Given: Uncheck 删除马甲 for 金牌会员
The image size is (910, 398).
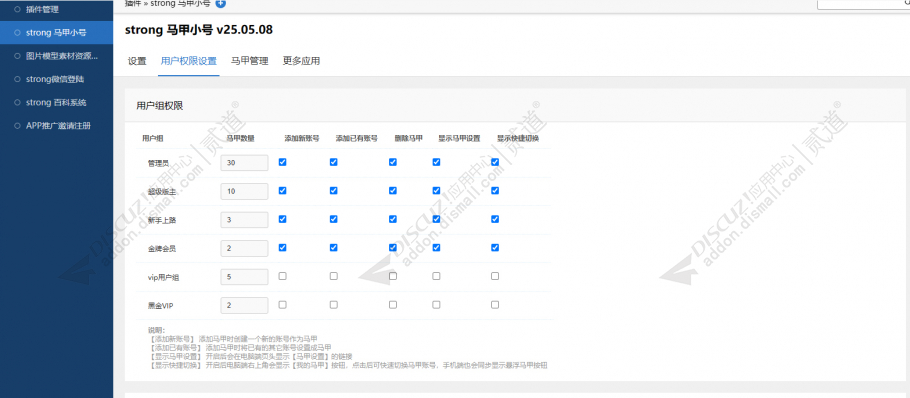Looking at the screenshot, I should pos(393,247).
